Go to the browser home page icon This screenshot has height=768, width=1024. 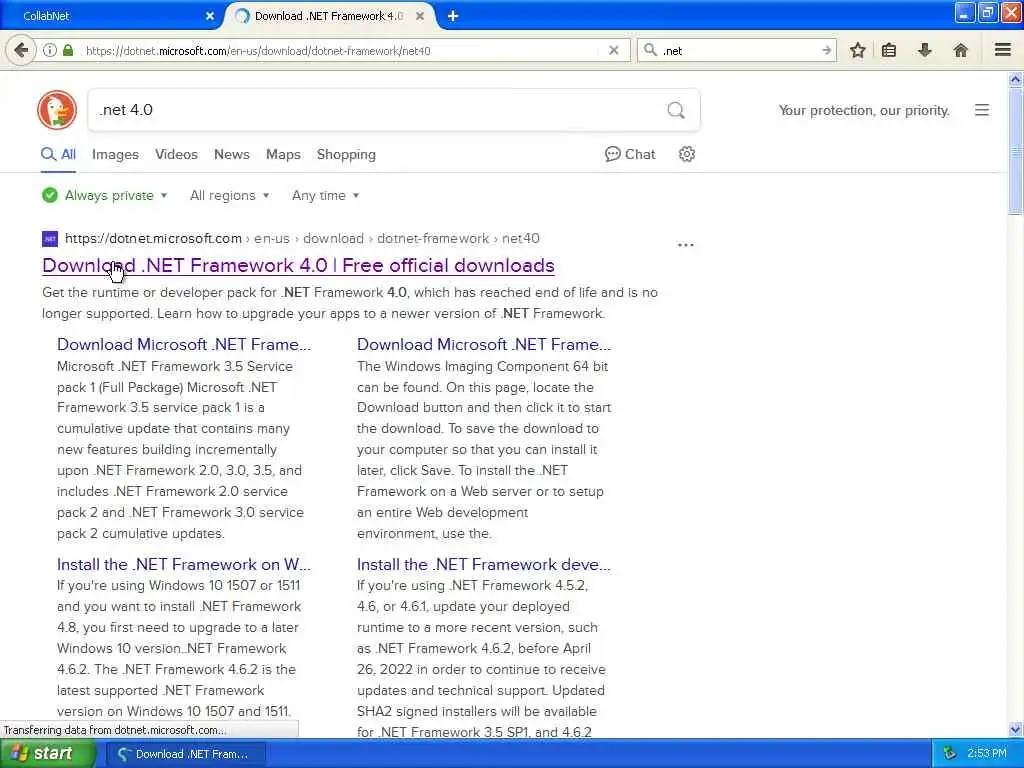pyautogui.click(x=960, y=50)
